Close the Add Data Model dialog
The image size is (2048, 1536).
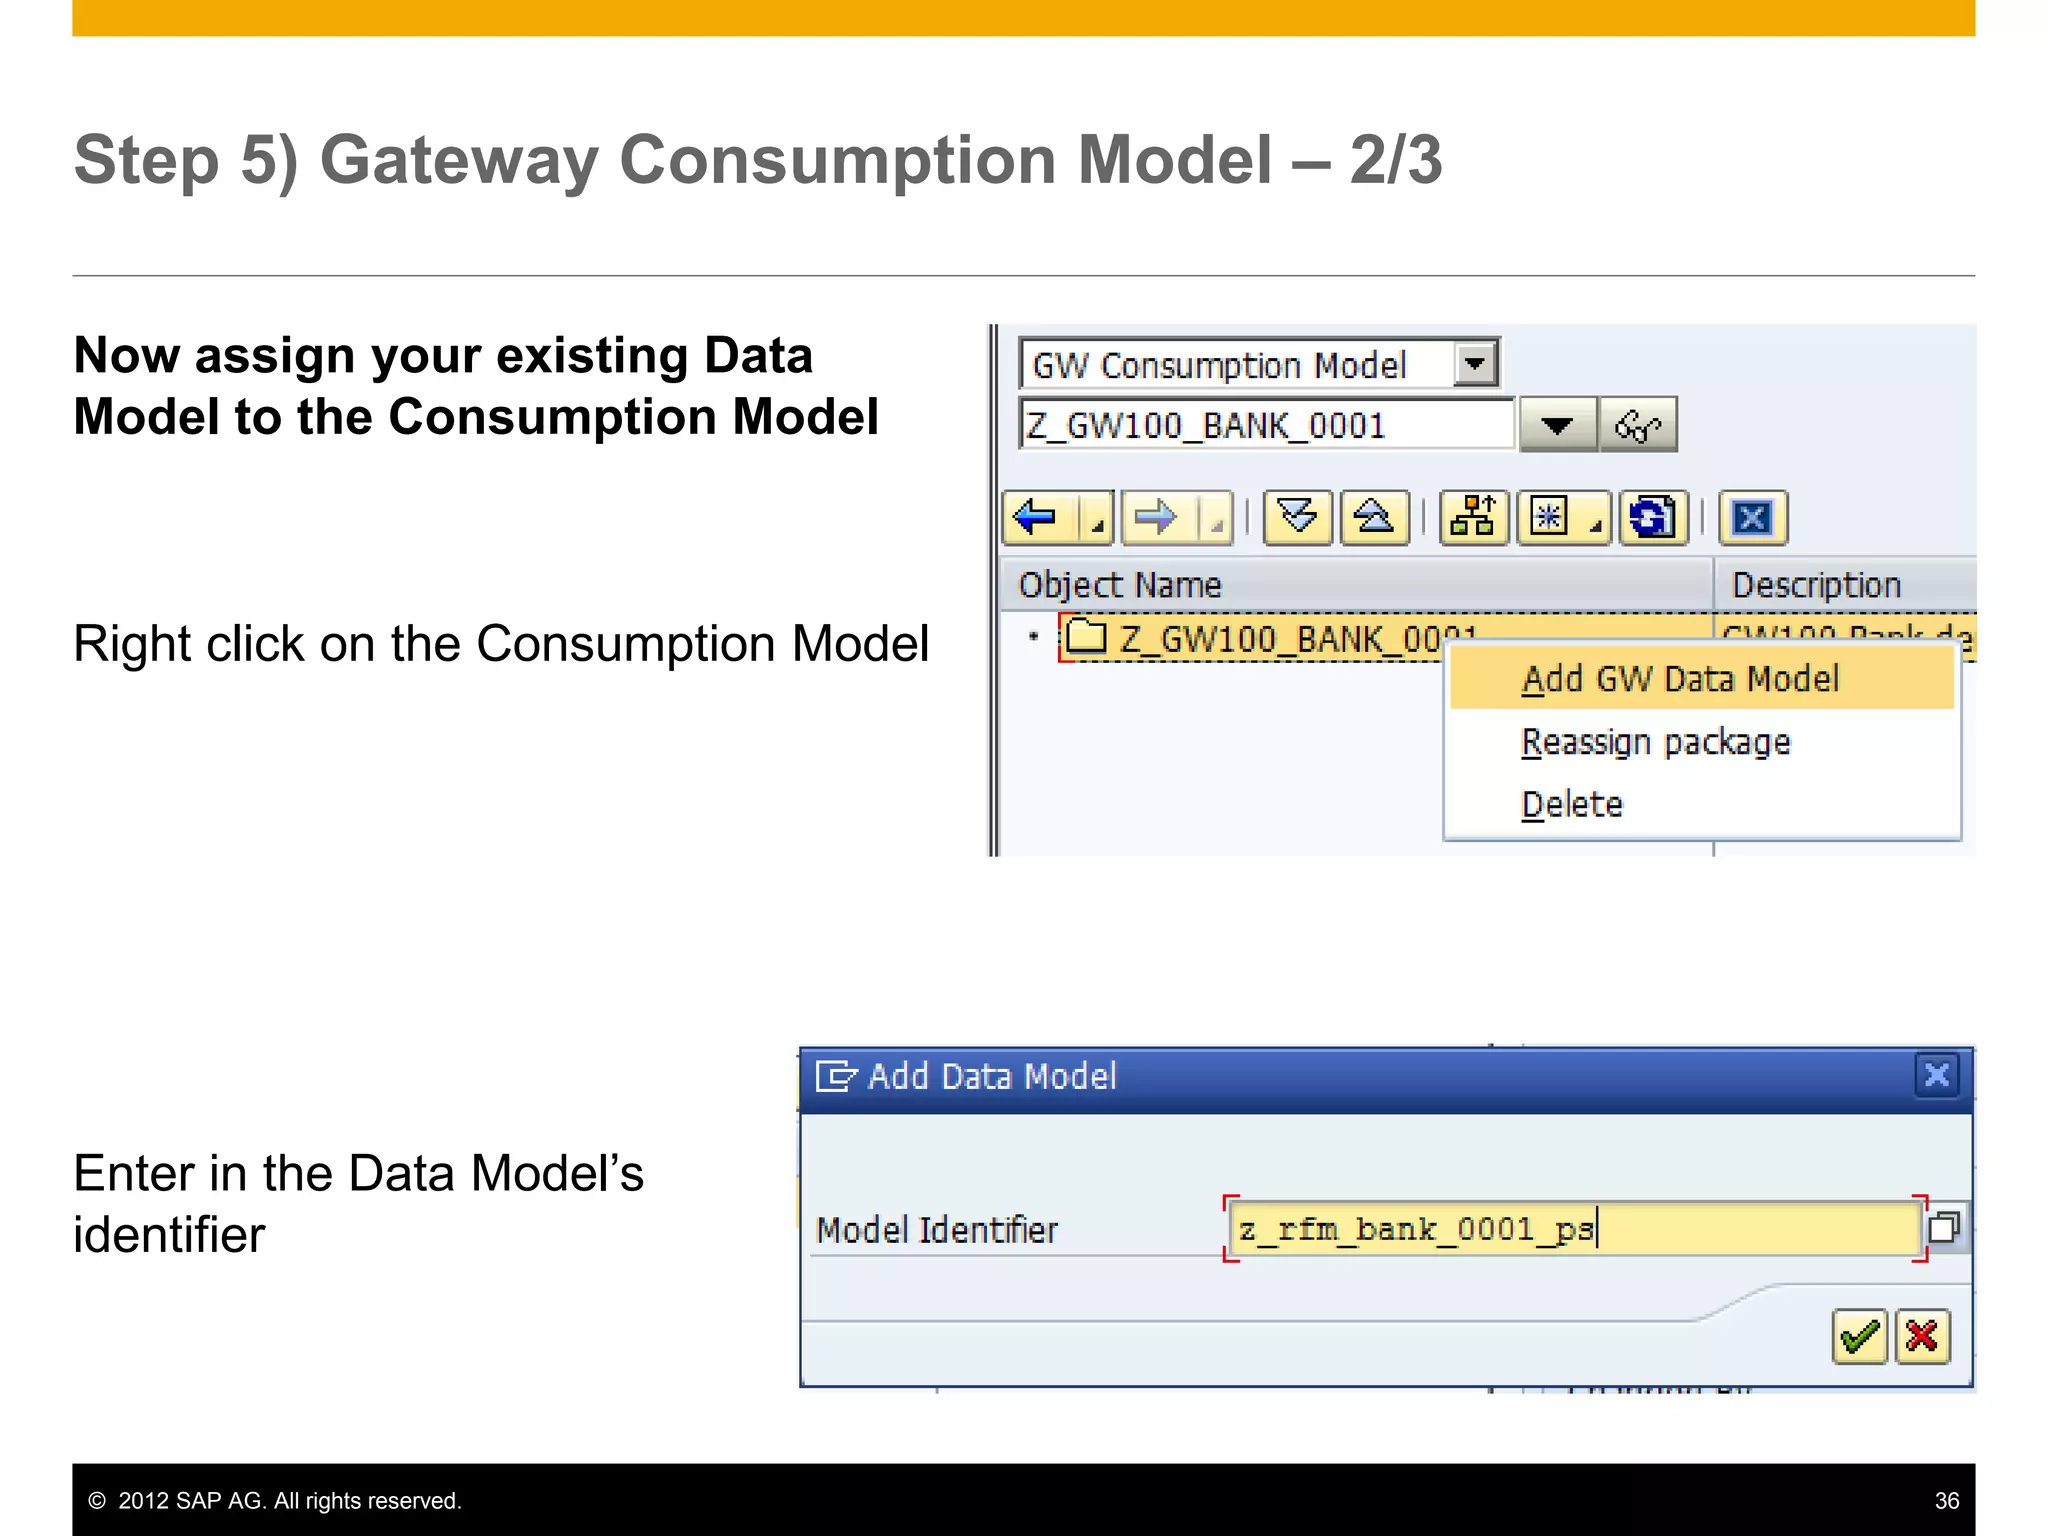click(1937, 1075)
